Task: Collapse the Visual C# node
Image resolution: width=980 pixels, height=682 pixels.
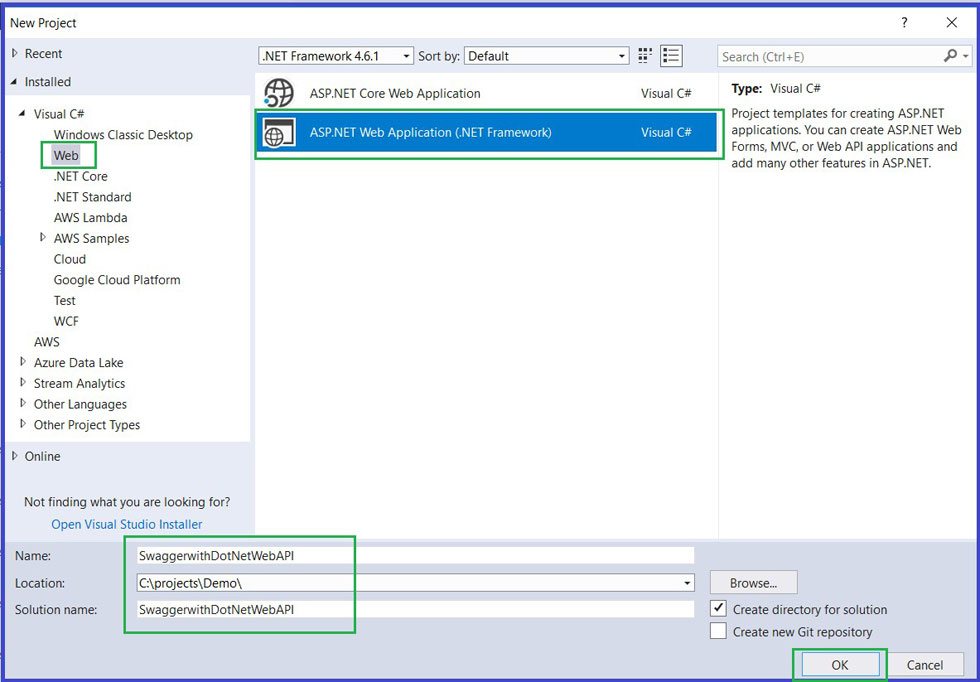Action: point(20,113)
